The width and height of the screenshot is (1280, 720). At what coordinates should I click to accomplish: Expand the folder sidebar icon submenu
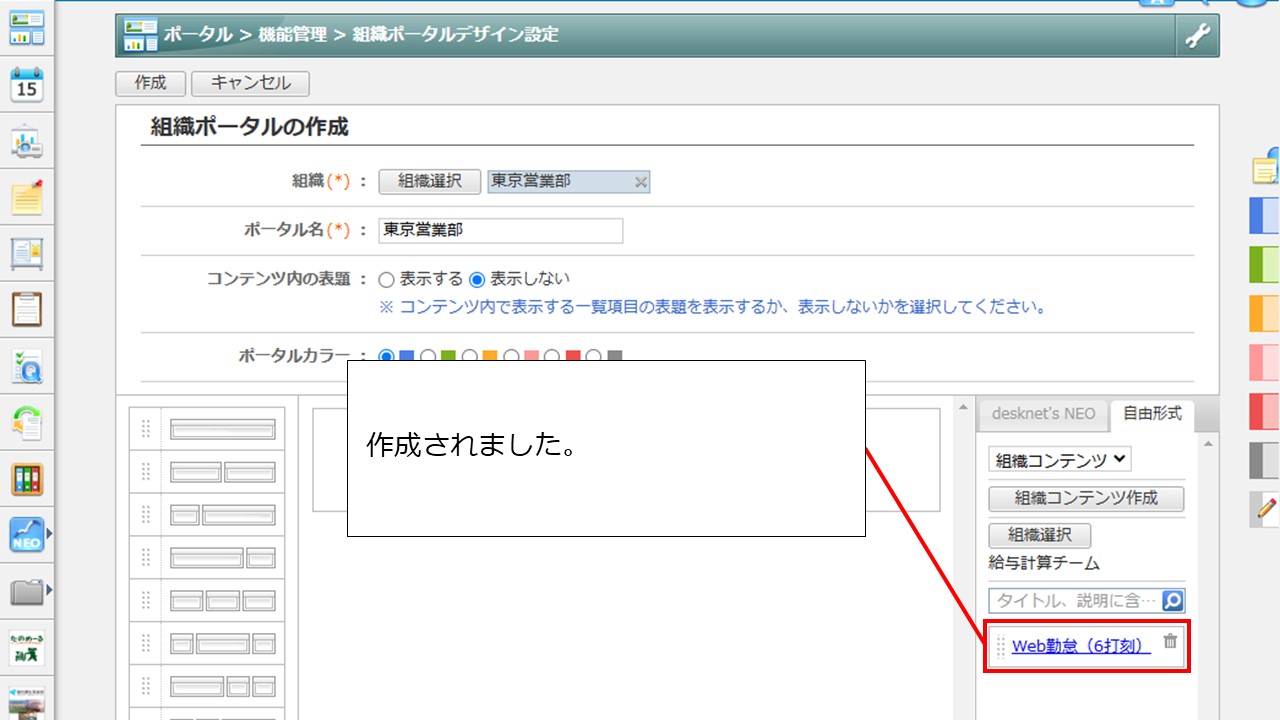pyautogui.click(x=49, y=592)
